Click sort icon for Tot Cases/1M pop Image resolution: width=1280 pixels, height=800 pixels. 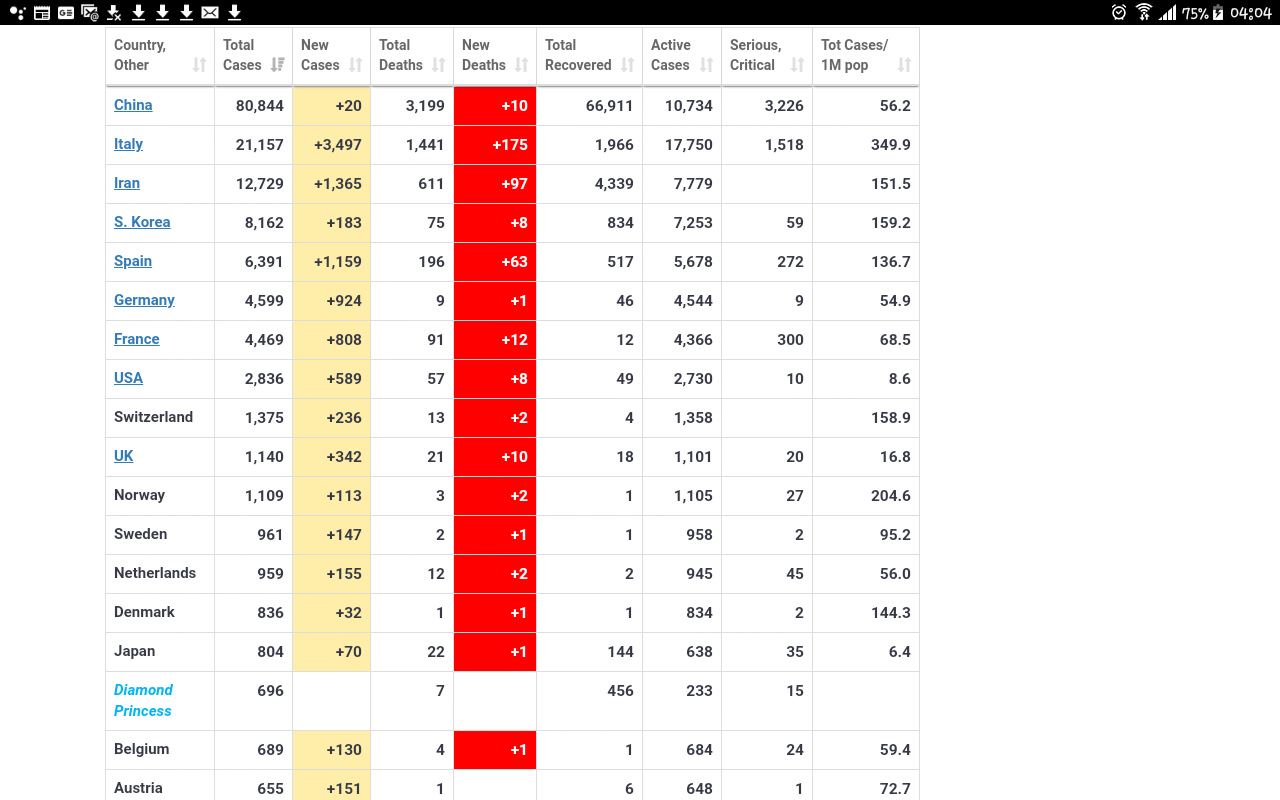coord(905,65)
